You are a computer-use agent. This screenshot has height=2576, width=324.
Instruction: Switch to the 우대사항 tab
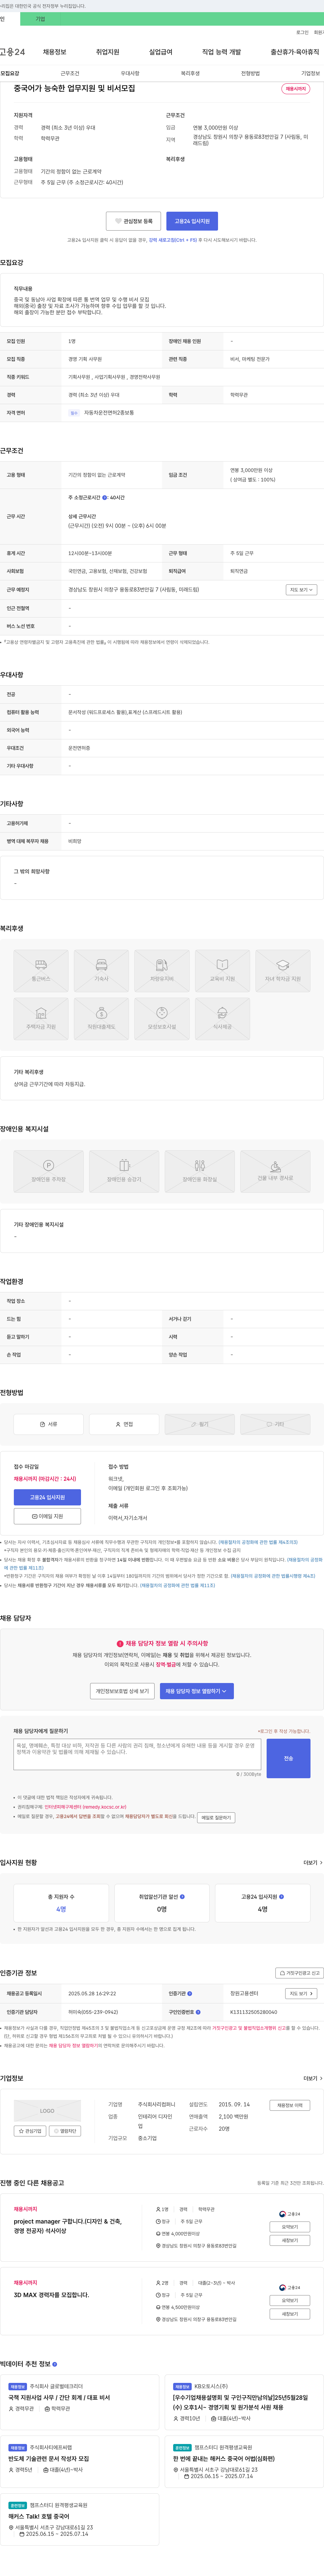130,73
